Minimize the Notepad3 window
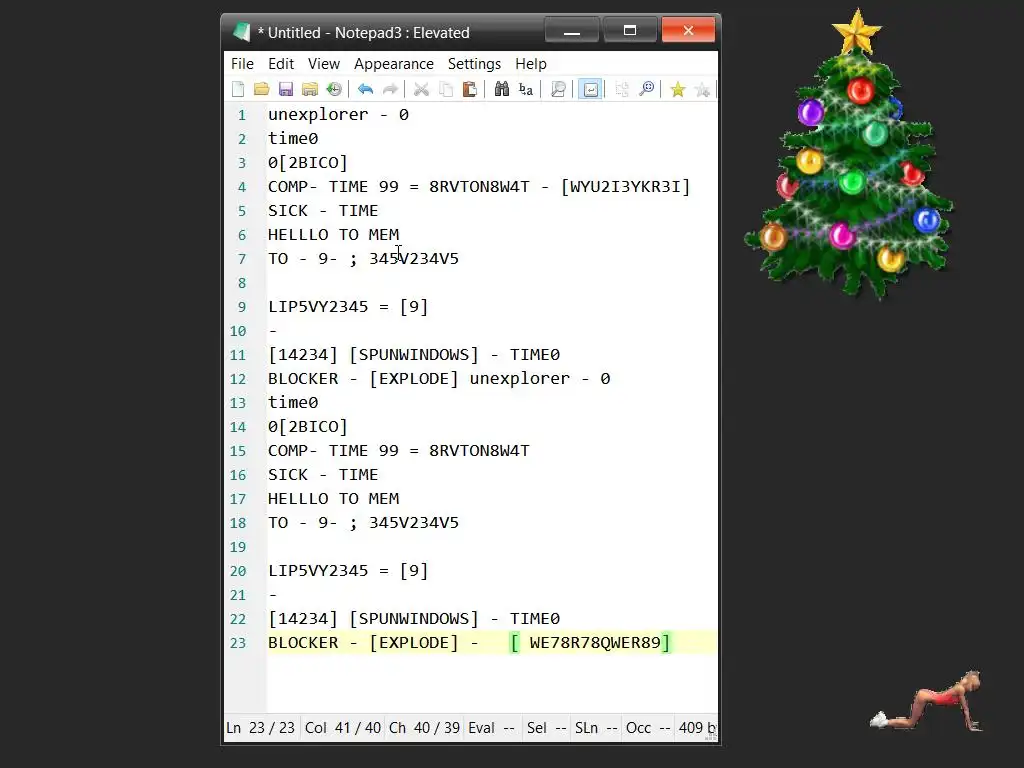 pos(571,30)
